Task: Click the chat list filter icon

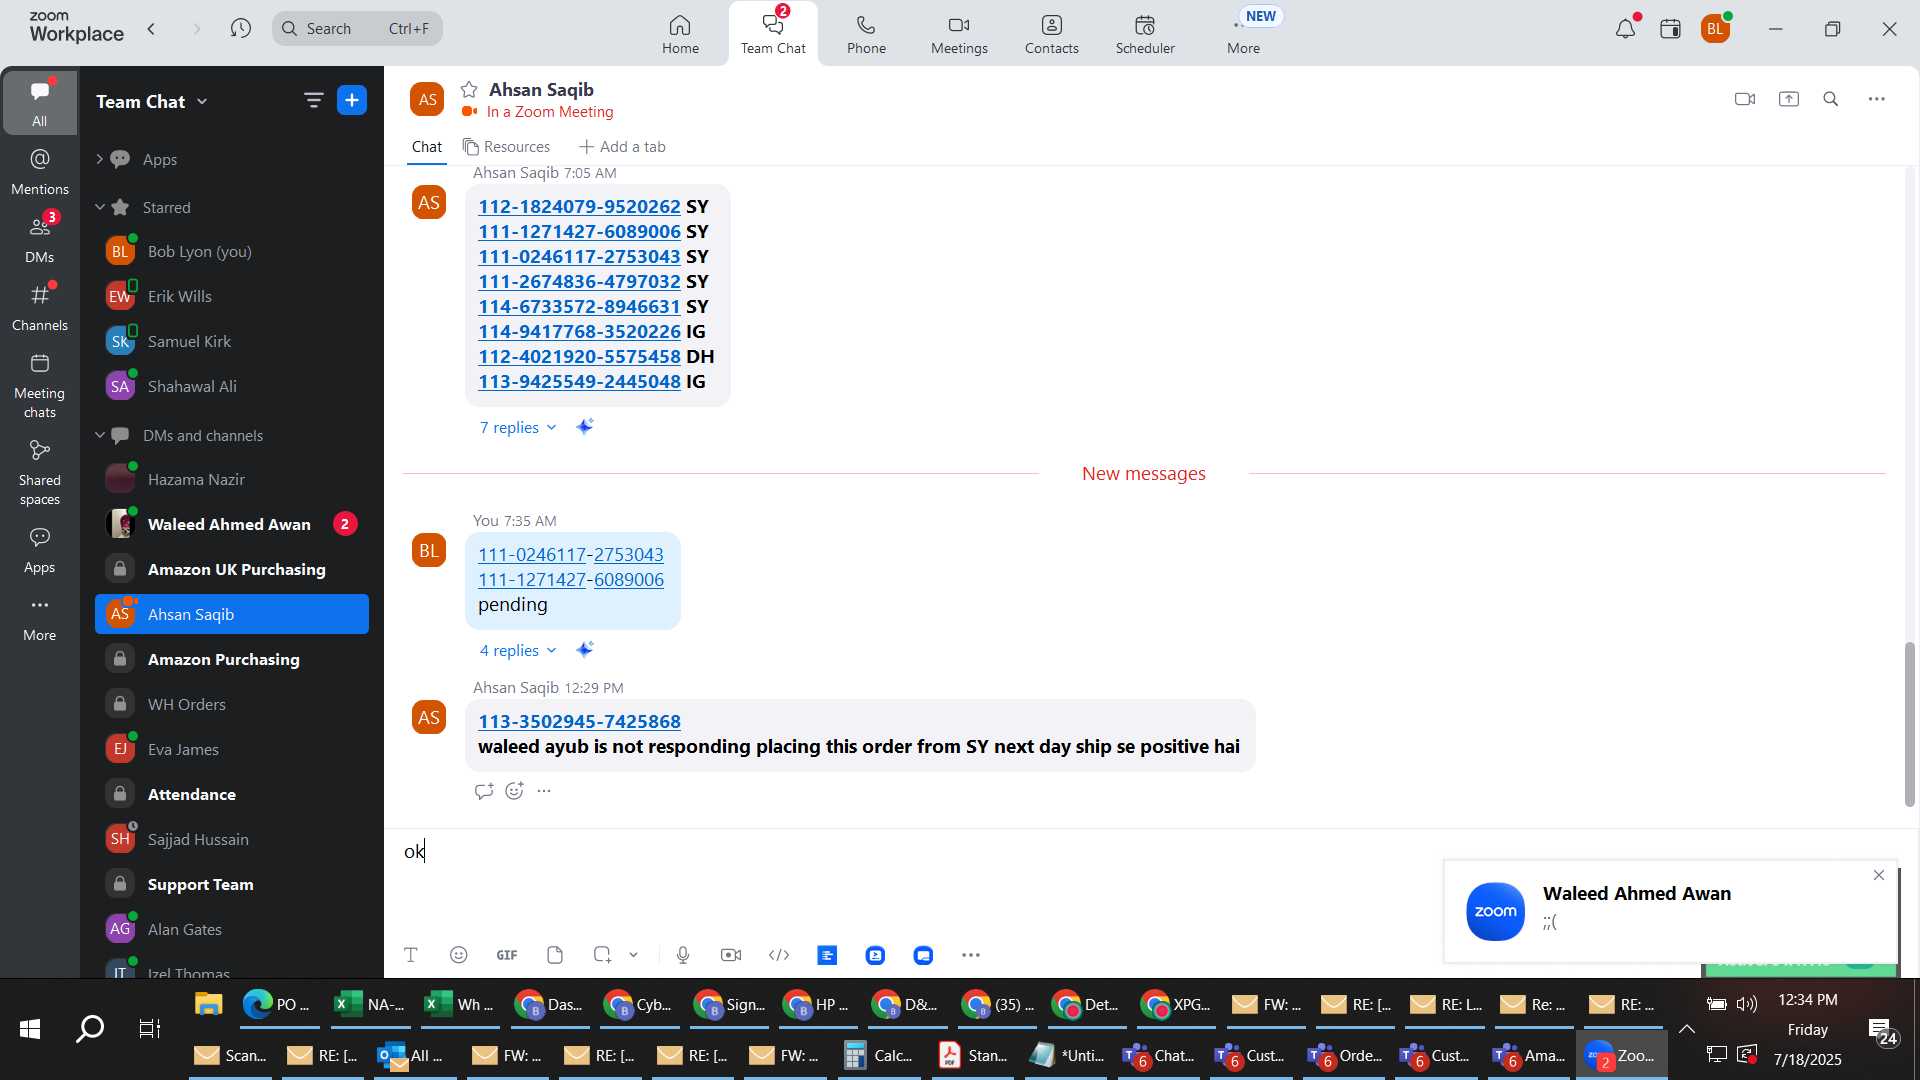Action: 313,100
